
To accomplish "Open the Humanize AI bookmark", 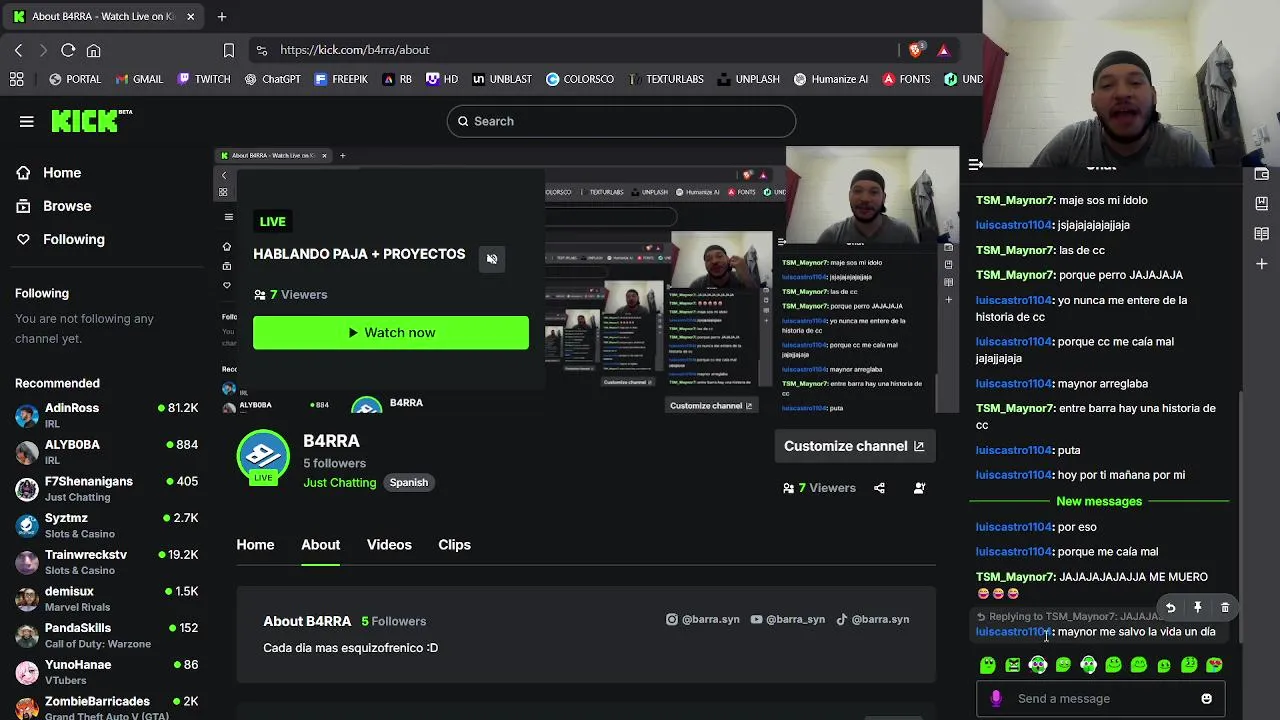I will point(831,79).
